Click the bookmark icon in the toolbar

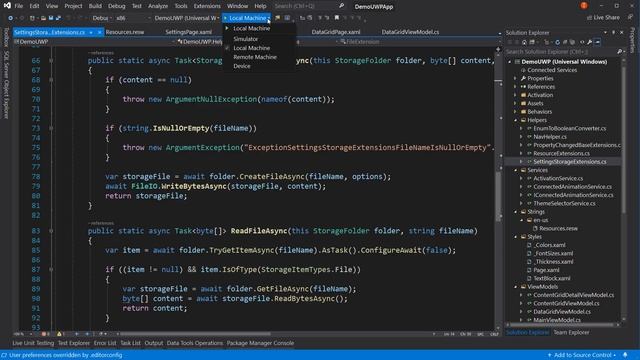click(337, 18)
